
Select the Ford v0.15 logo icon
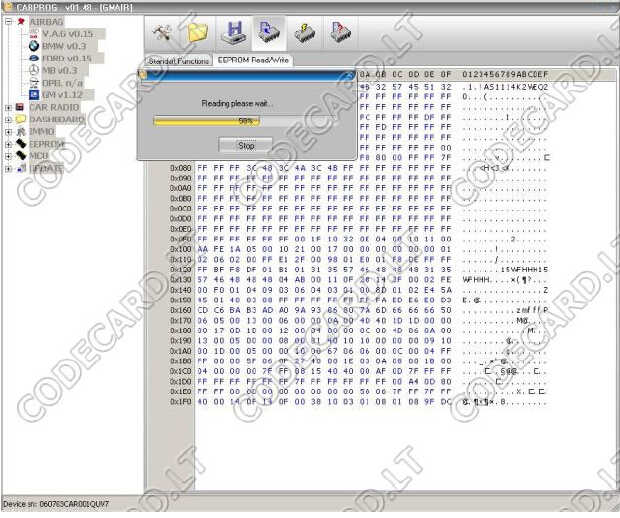point(34,59)
